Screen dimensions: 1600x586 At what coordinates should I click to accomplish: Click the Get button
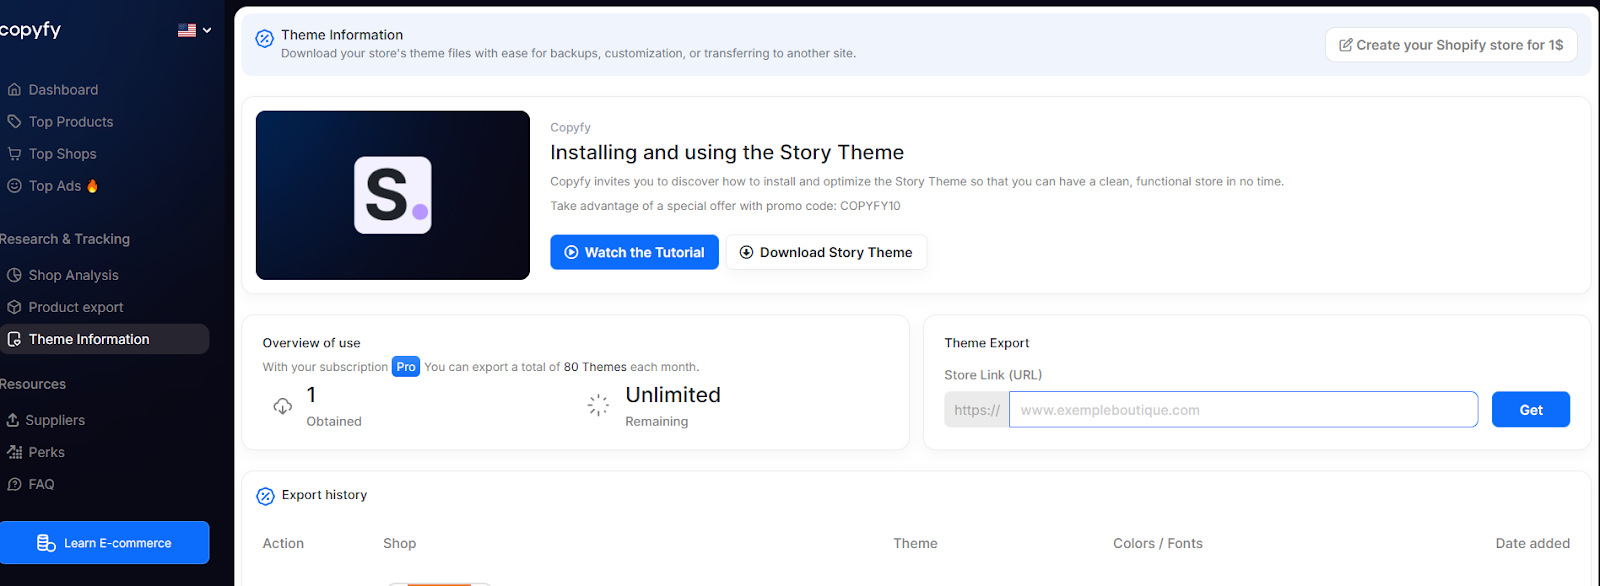click(1531, 410)
